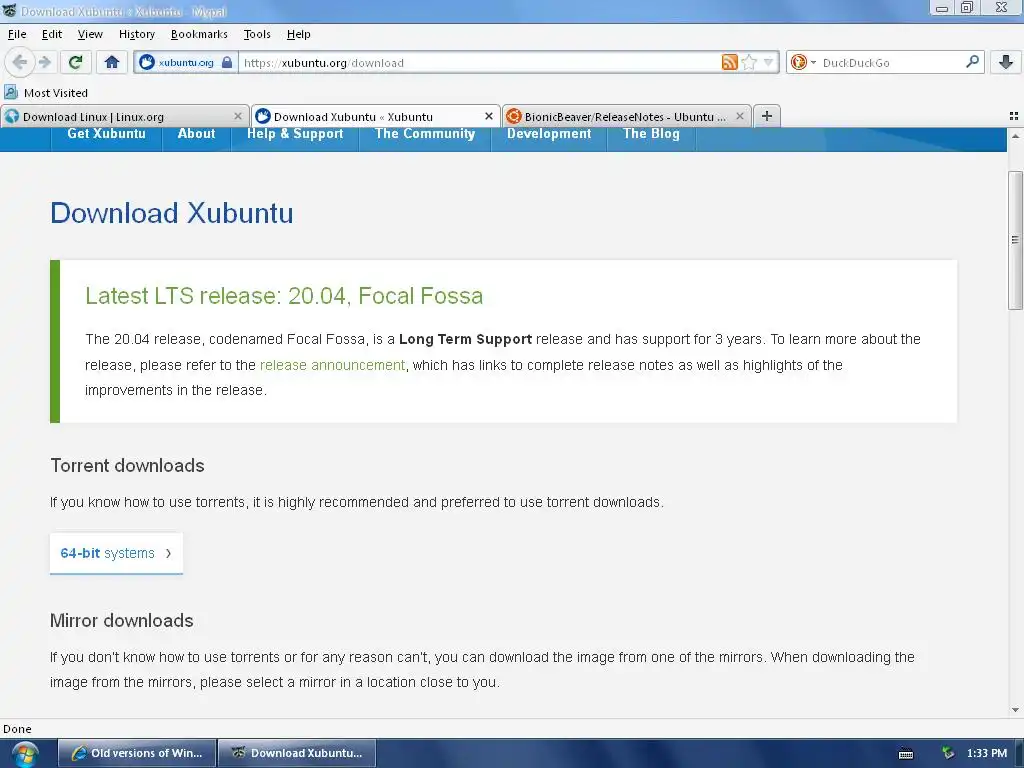The height and width of the screenshot is (768, 1024).
Task: Click the RSS feed icon in address bar
Action: [729, 62]
